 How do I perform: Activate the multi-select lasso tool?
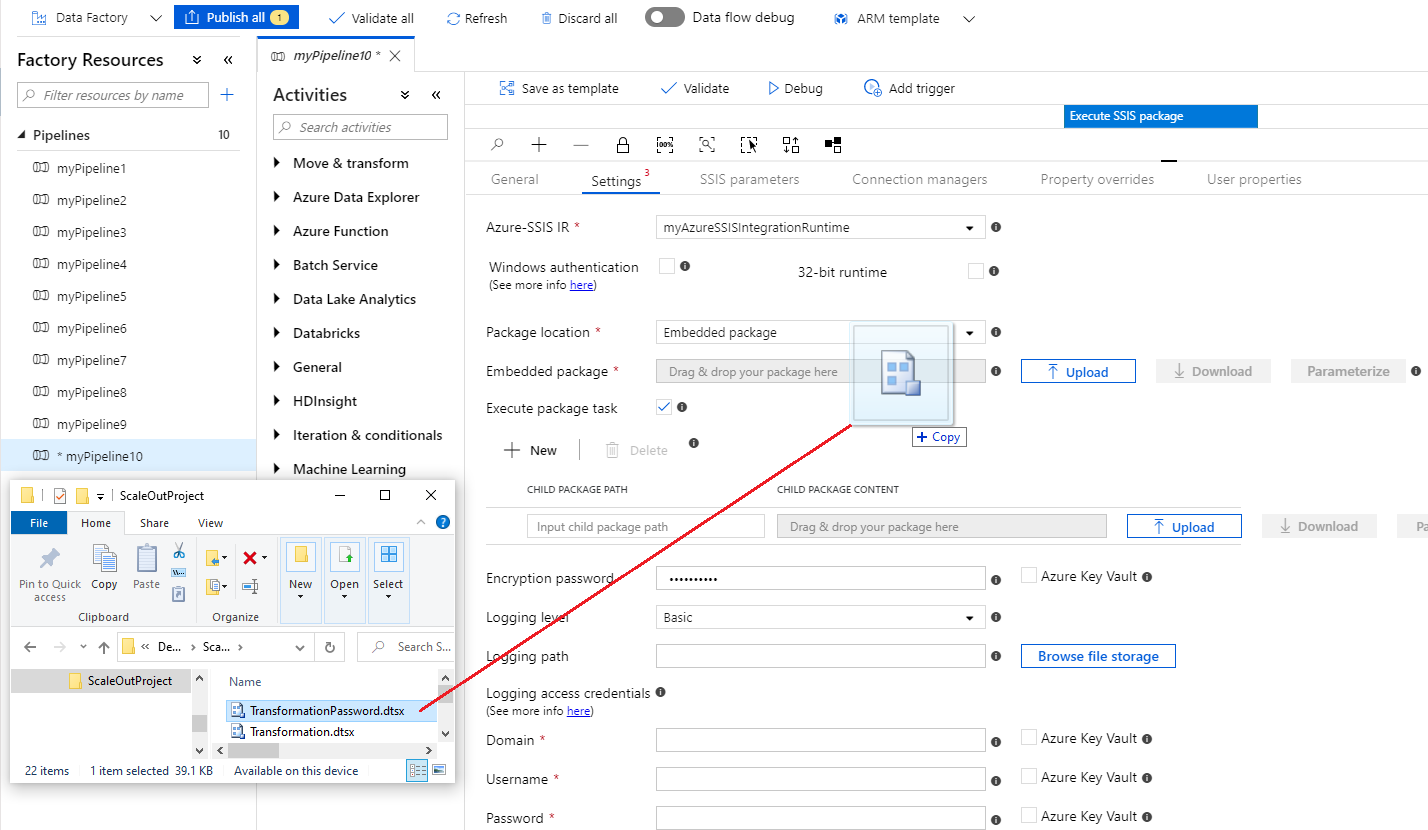click(749, 144)
